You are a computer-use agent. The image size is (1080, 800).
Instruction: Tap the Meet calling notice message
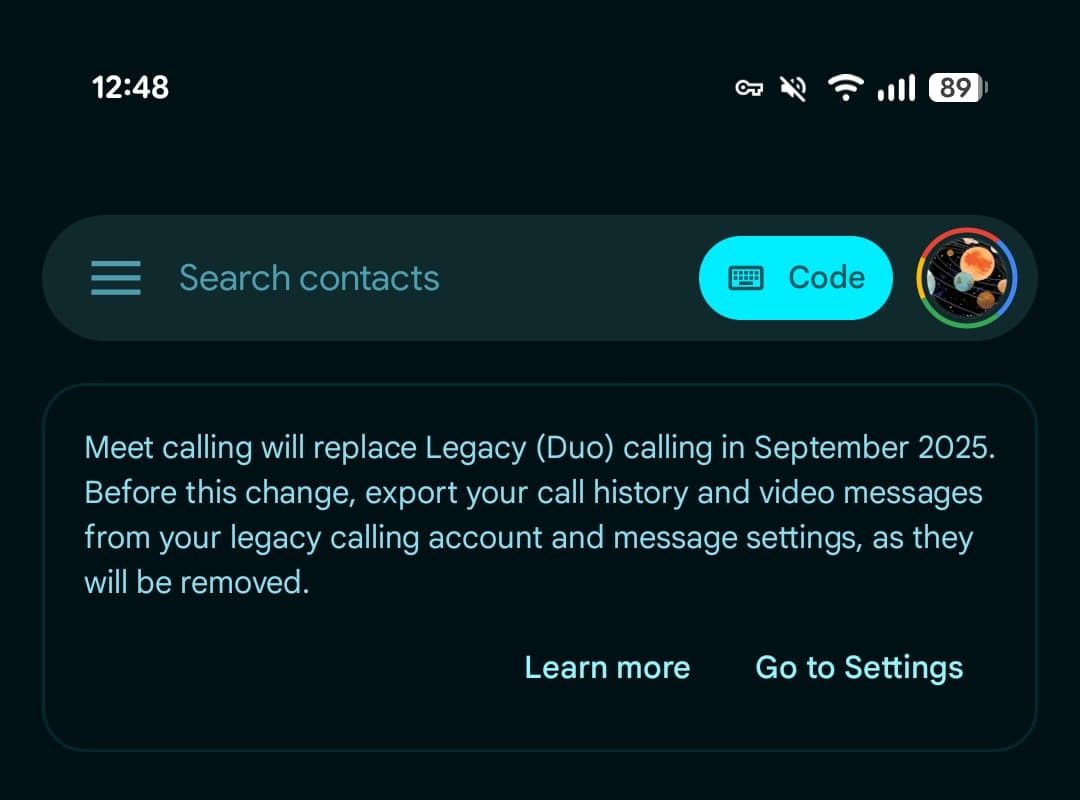(x=539, y=515)
